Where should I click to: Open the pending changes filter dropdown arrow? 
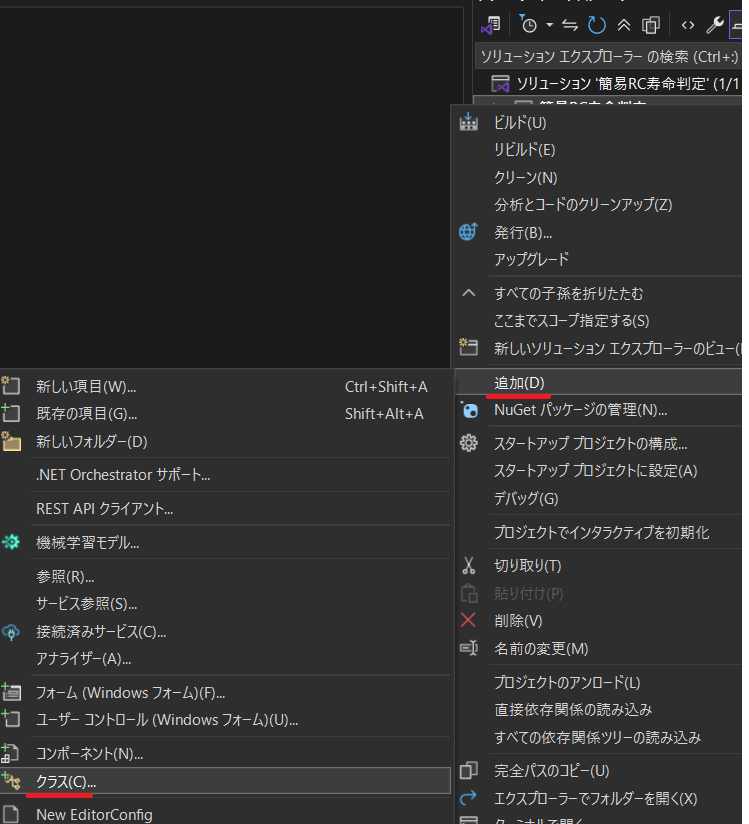click(x=549, y=25)
